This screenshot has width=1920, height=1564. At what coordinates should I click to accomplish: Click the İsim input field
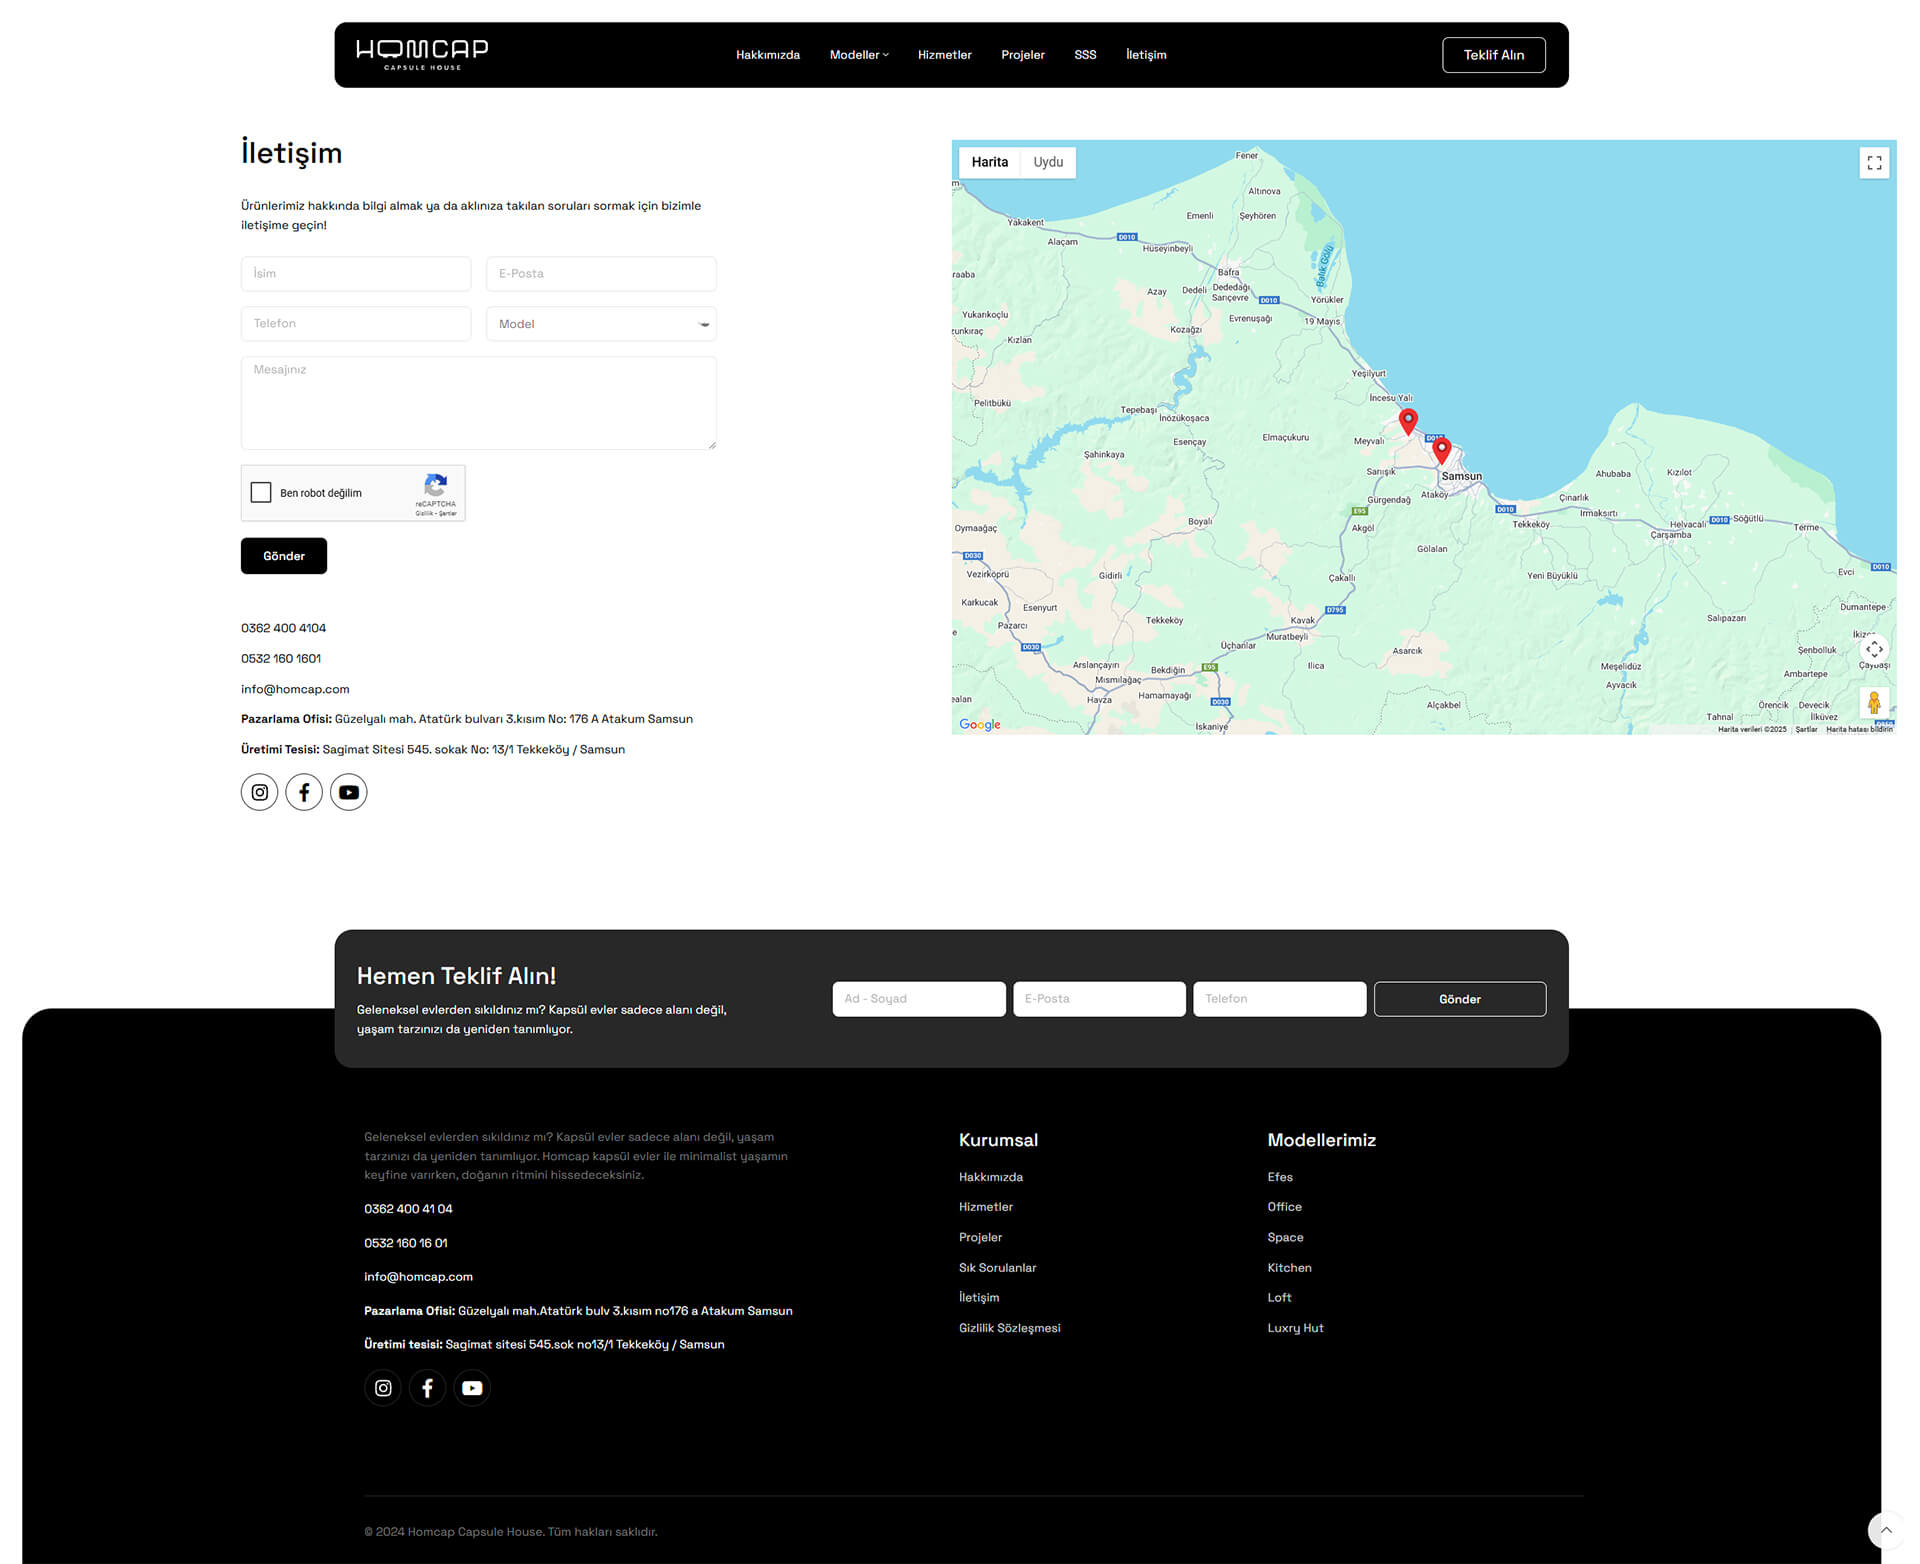[356, 274]
